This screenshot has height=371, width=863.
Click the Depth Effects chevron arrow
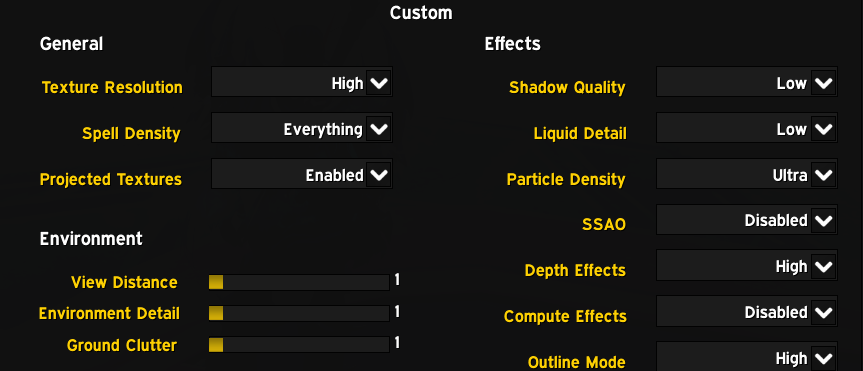(823, 267)
